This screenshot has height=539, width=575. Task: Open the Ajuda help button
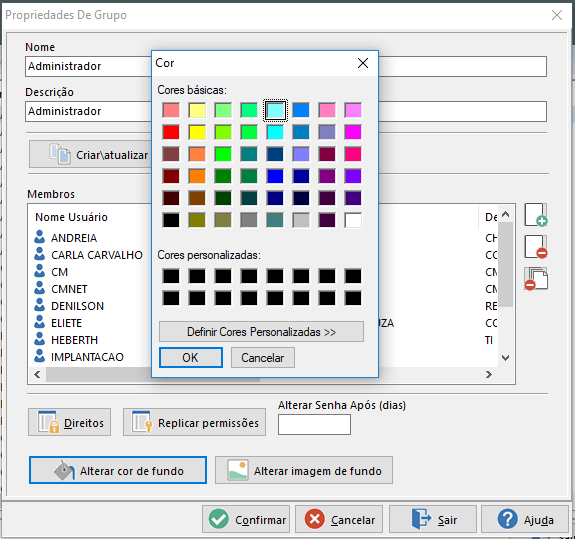(x=525, y=519)
